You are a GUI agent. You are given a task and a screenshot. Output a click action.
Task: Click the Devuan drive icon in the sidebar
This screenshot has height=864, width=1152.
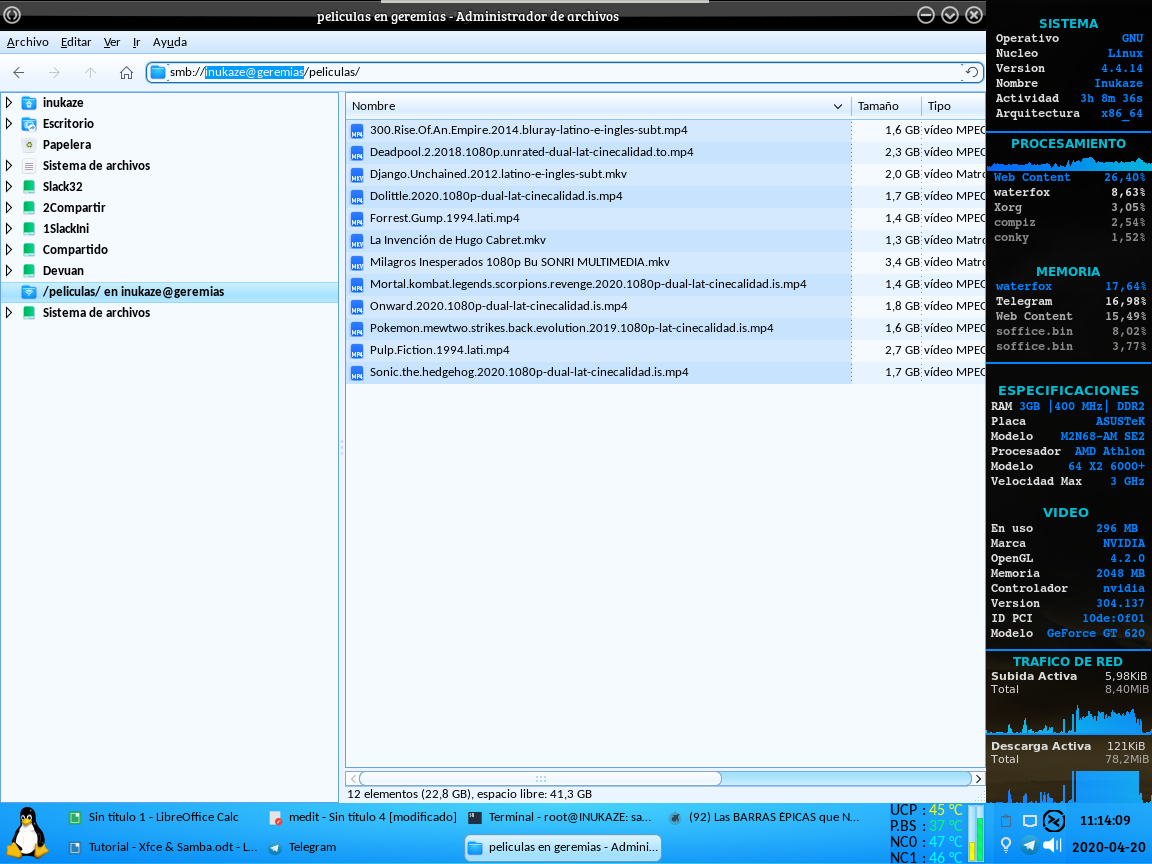pyautogui.click(x=29, y=270)
